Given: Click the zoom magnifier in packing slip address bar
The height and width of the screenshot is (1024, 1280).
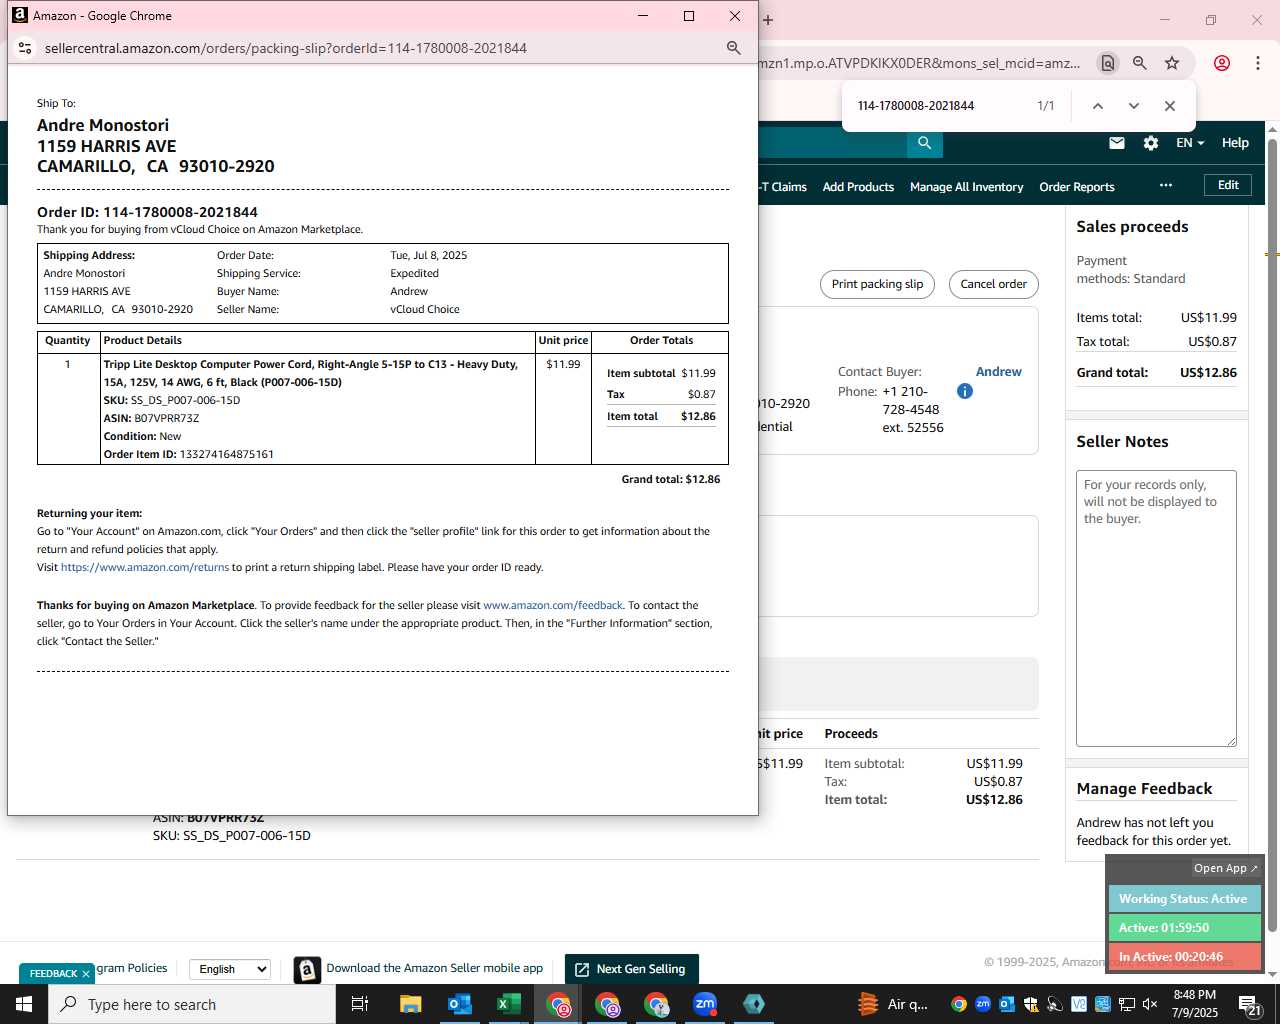Looking at the screenshot, I should click(x=733, y=48).
